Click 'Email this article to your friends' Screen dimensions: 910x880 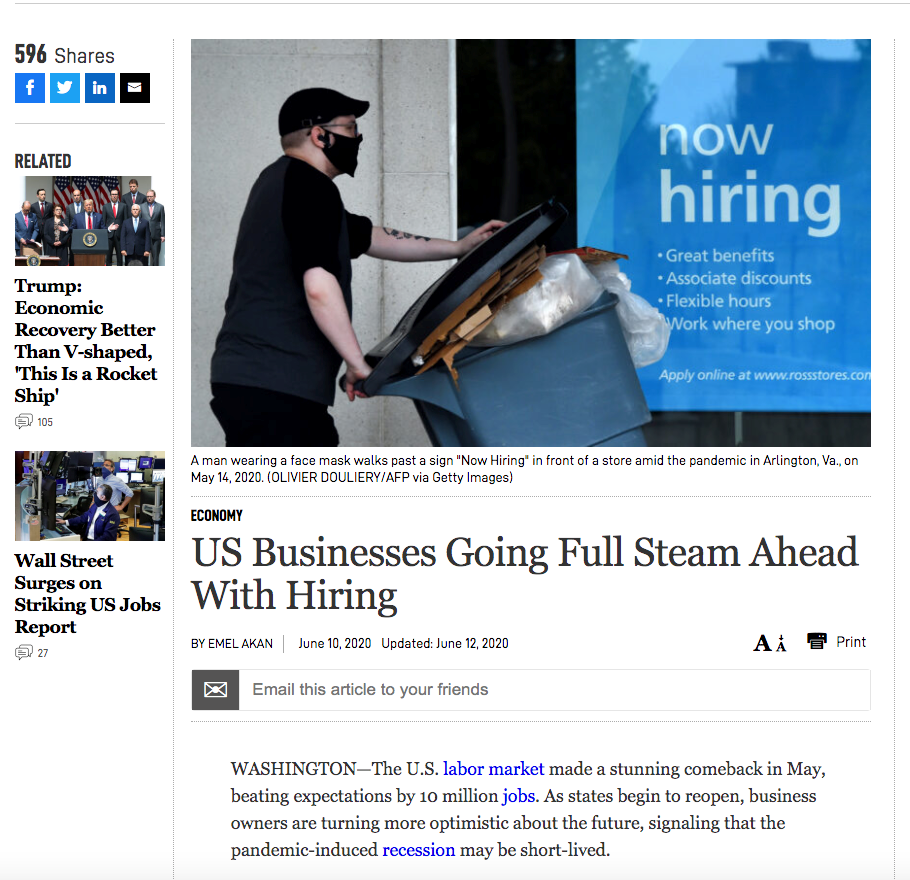click(x=370, y=690)
